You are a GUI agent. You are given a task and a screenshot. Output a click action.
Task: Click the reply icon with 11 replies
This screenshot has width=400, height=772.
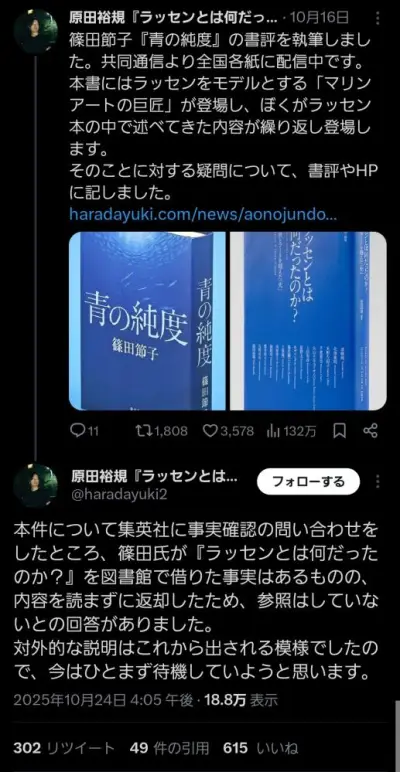[x=84, y=431]
